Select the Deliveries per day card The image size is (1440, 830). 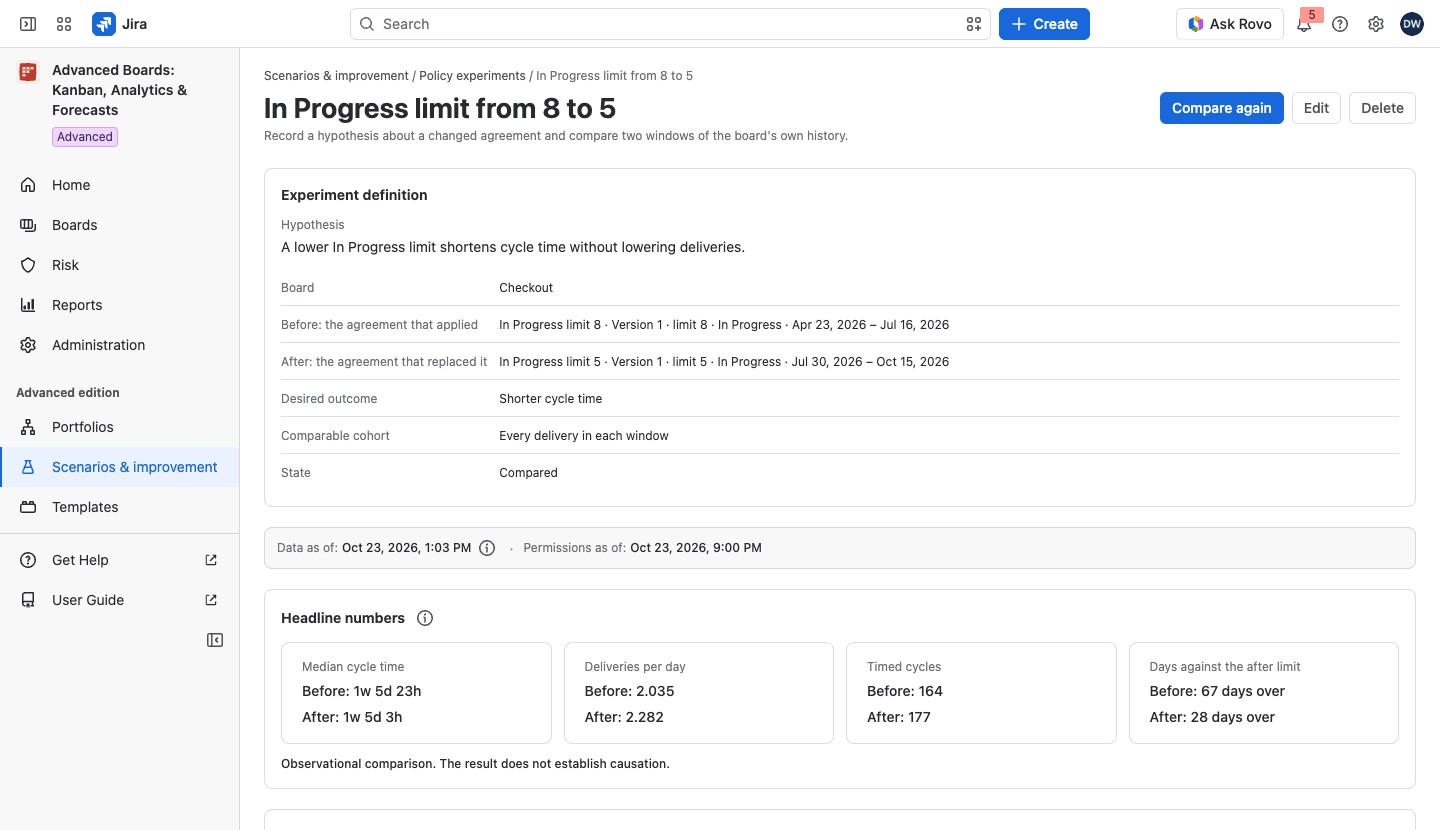[699, 693]
